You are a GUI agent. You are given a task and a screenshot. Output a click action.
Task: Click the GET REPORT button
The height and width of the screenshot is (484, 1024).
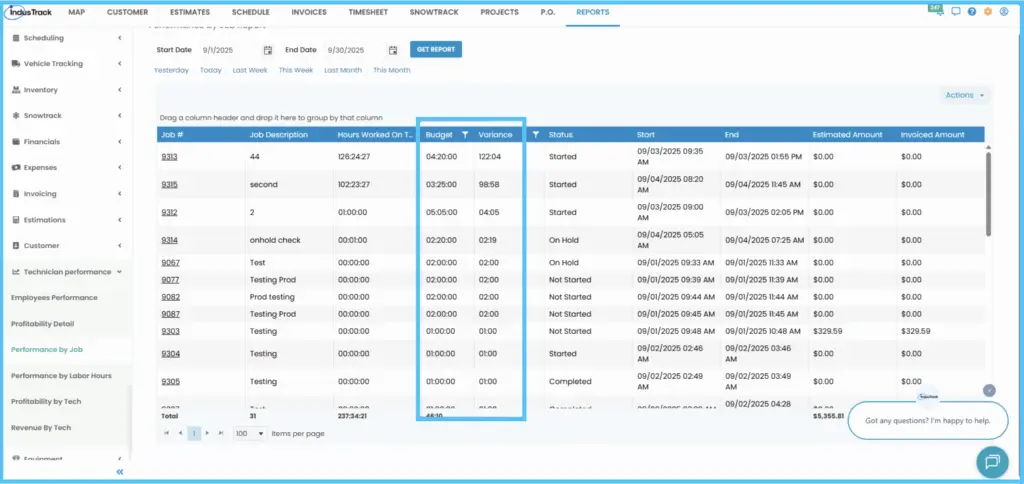436,50
